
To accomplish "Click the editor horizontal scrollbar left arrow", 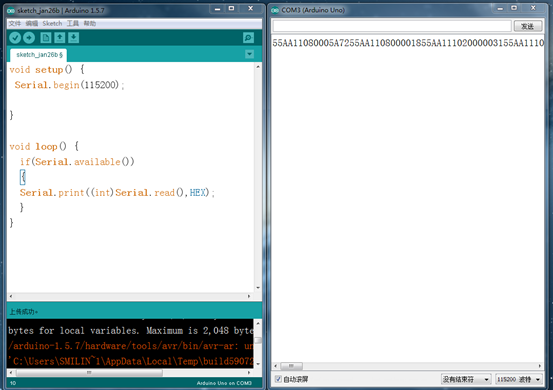I will (11, 296).
